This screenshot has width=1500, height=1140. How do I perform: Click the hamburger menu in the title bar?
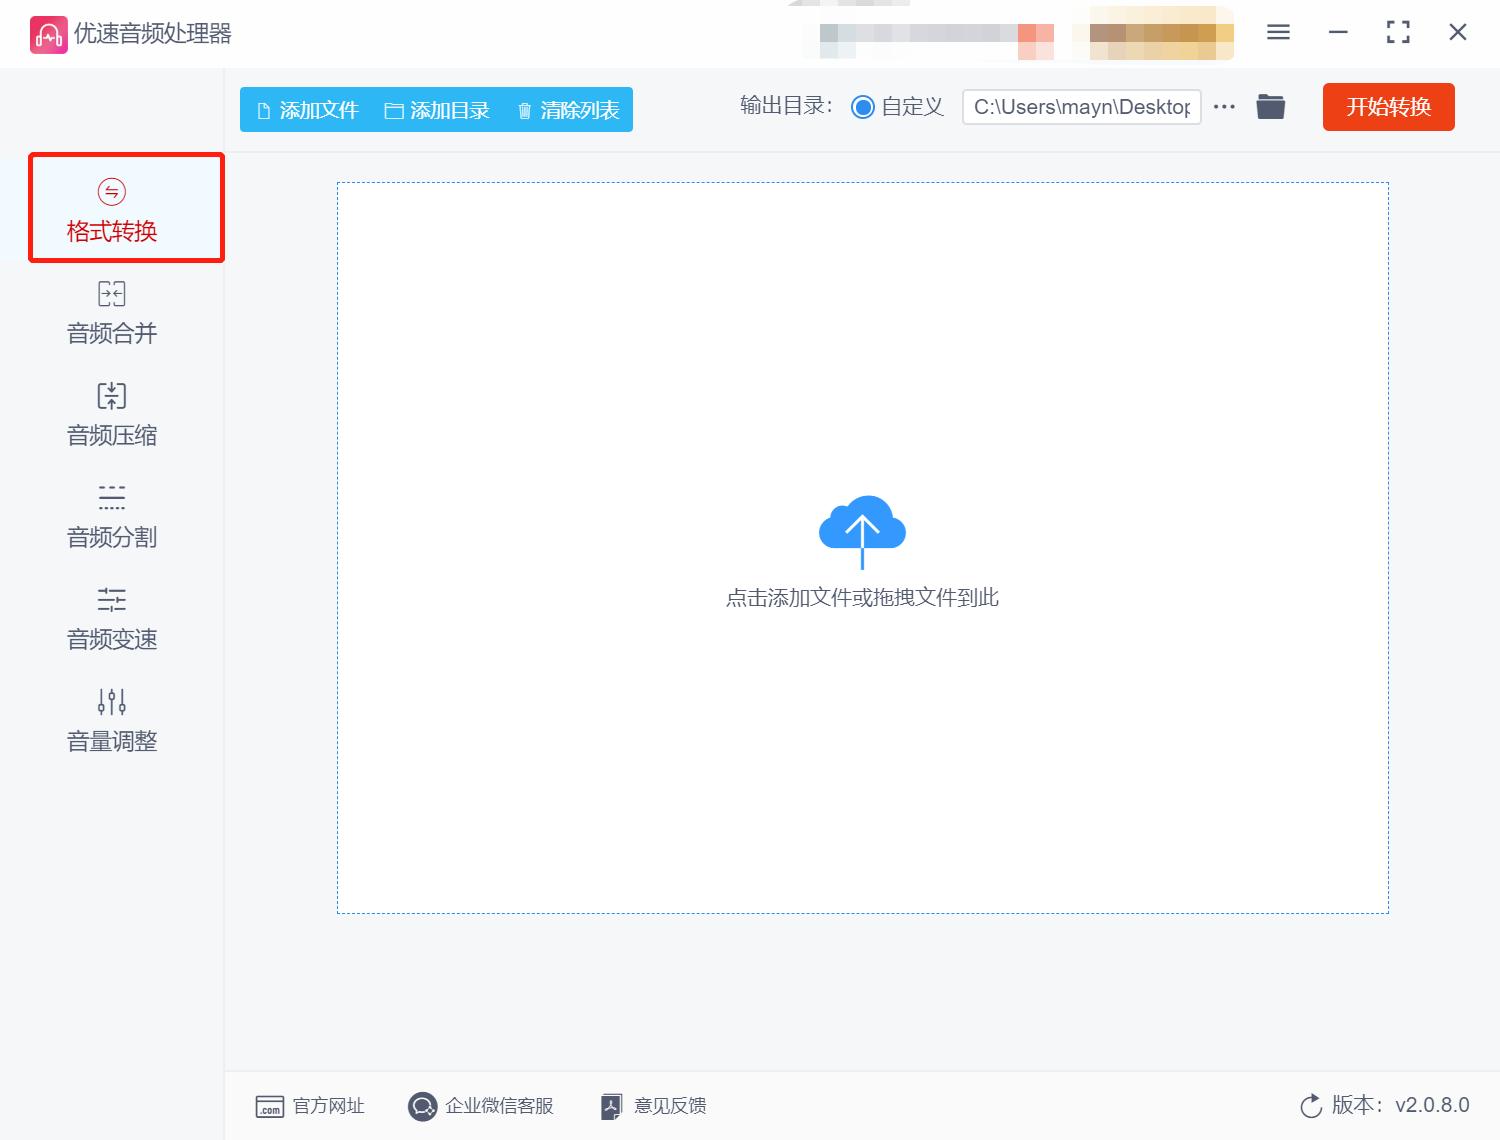pos(1277,32)
